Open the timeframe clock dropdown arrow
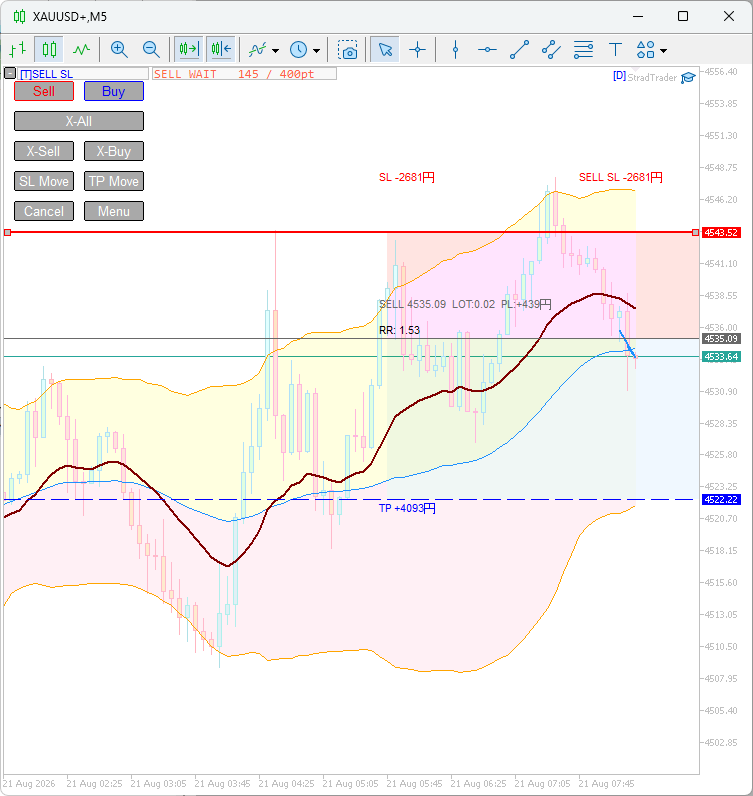The height and width of the screenshot is (796, 753). [316, 51]
